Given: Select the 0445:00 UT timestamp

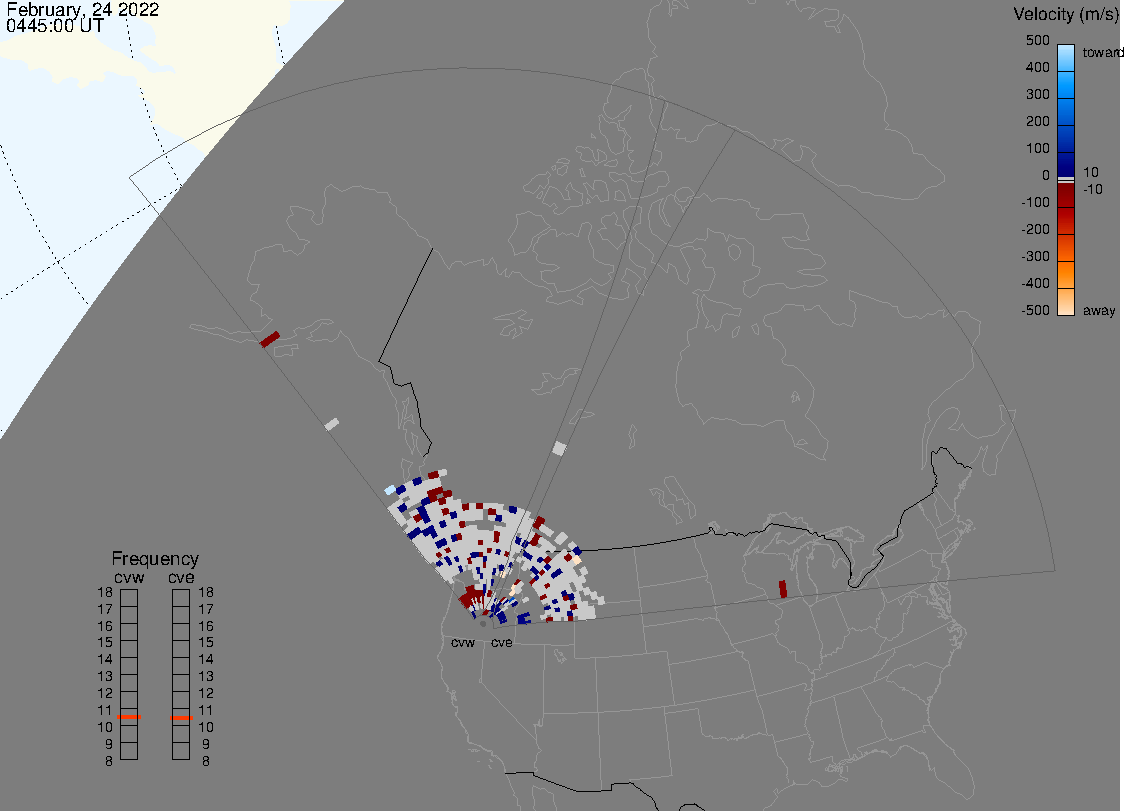Looking at the screenshot, I should click(55, 27).
